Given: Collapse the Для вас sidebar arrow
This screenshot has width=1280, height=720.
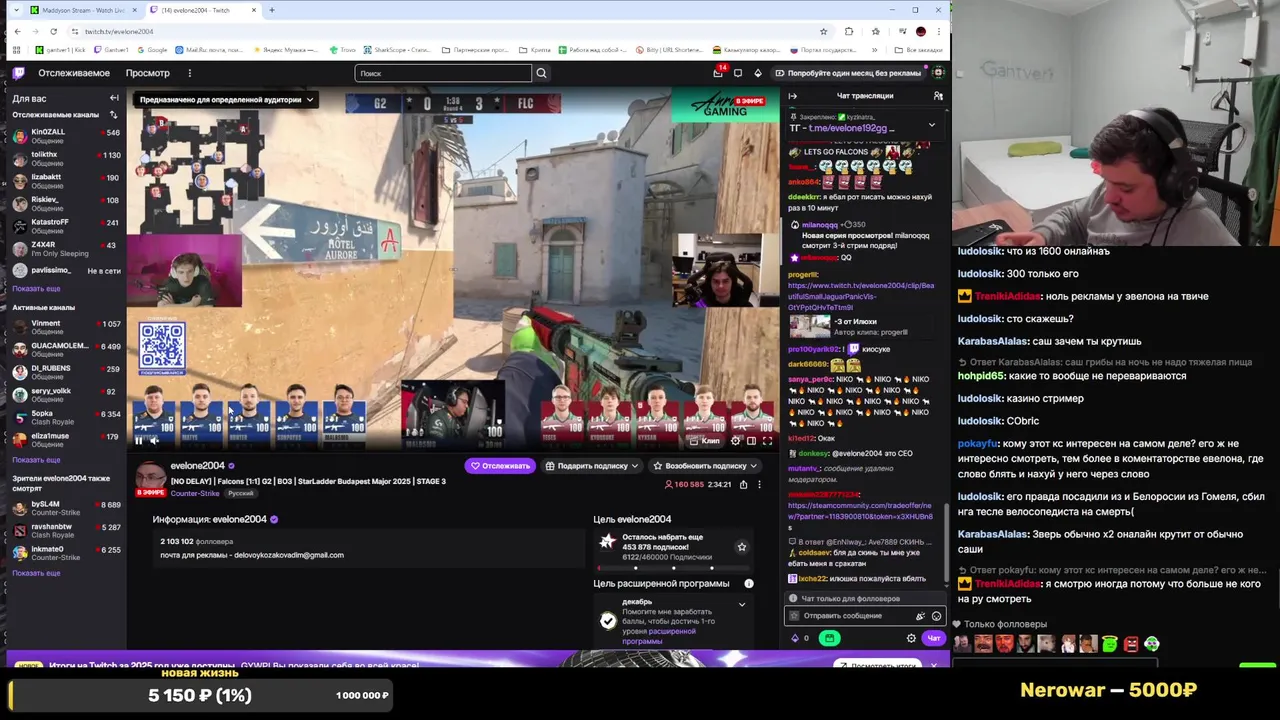Looking at the screenshot, I should (x=114, y=98).
